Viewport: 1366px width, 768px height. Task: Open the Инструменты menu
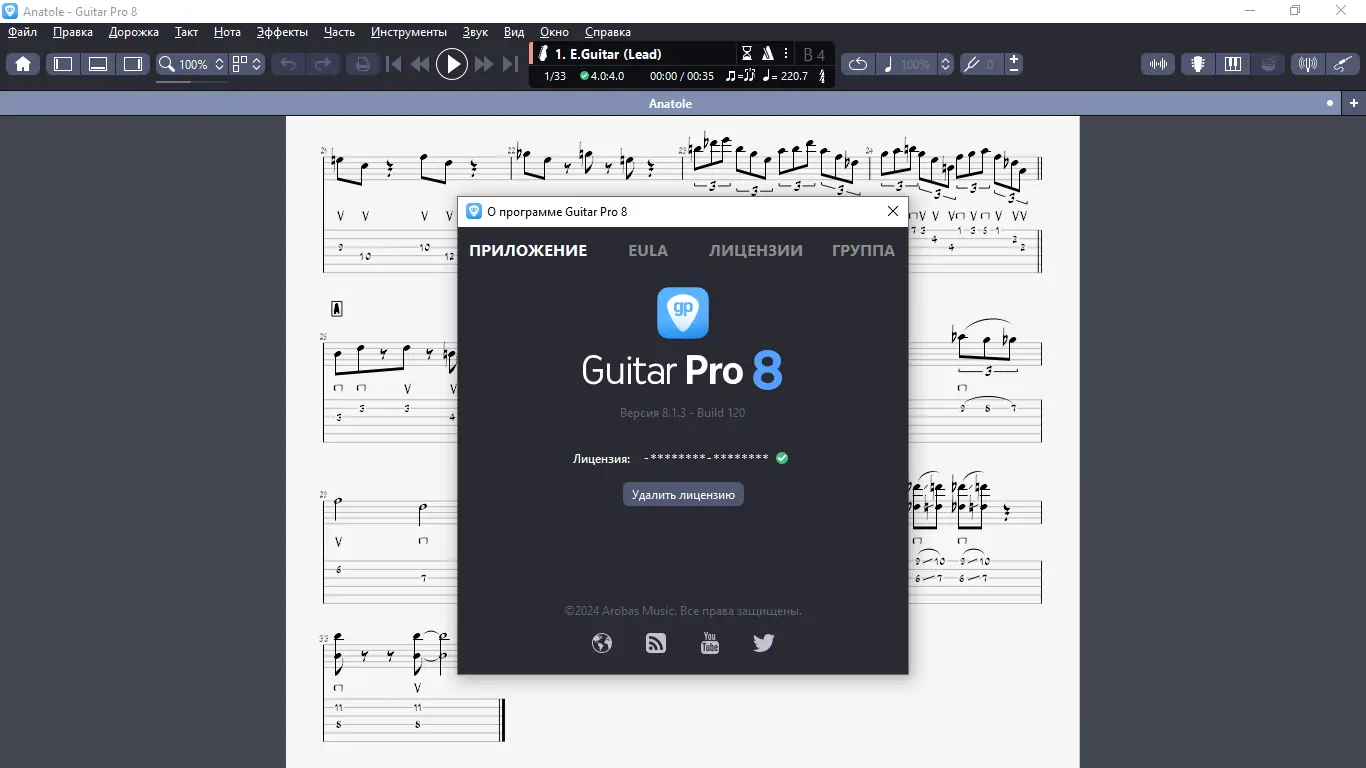[409, 32]
